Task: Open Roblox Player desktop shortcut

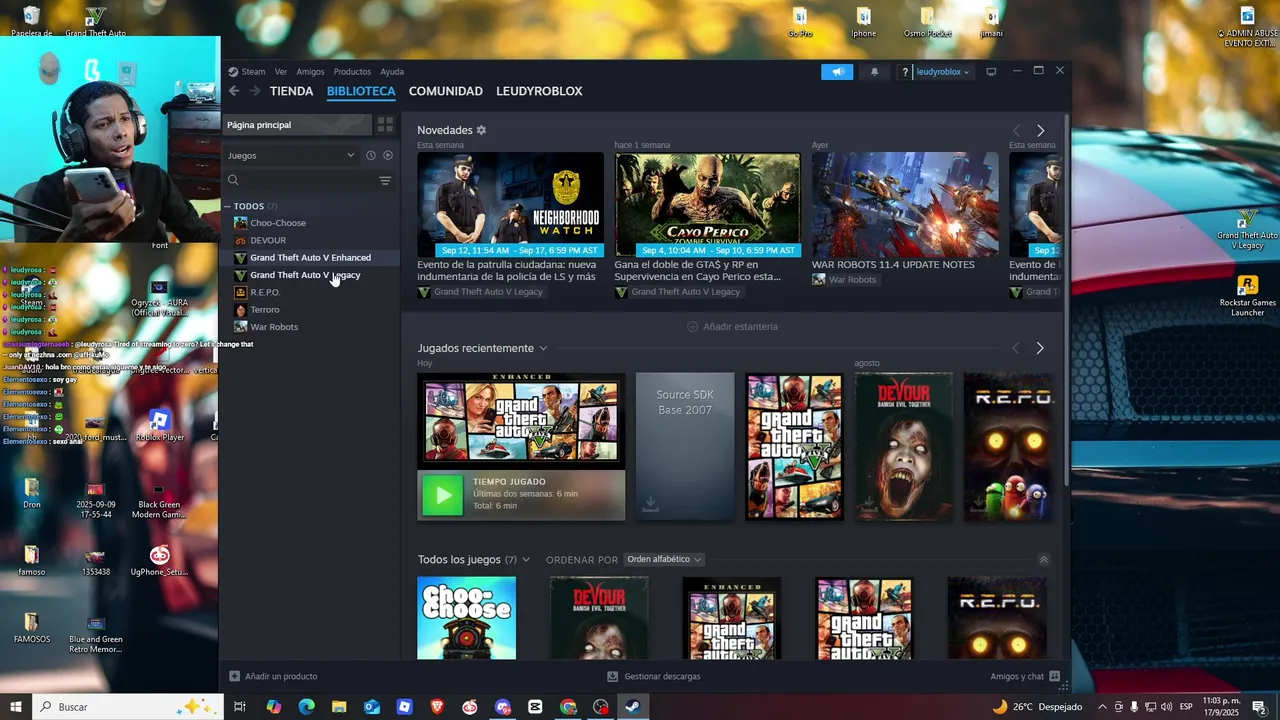Action: click(160, 425)
